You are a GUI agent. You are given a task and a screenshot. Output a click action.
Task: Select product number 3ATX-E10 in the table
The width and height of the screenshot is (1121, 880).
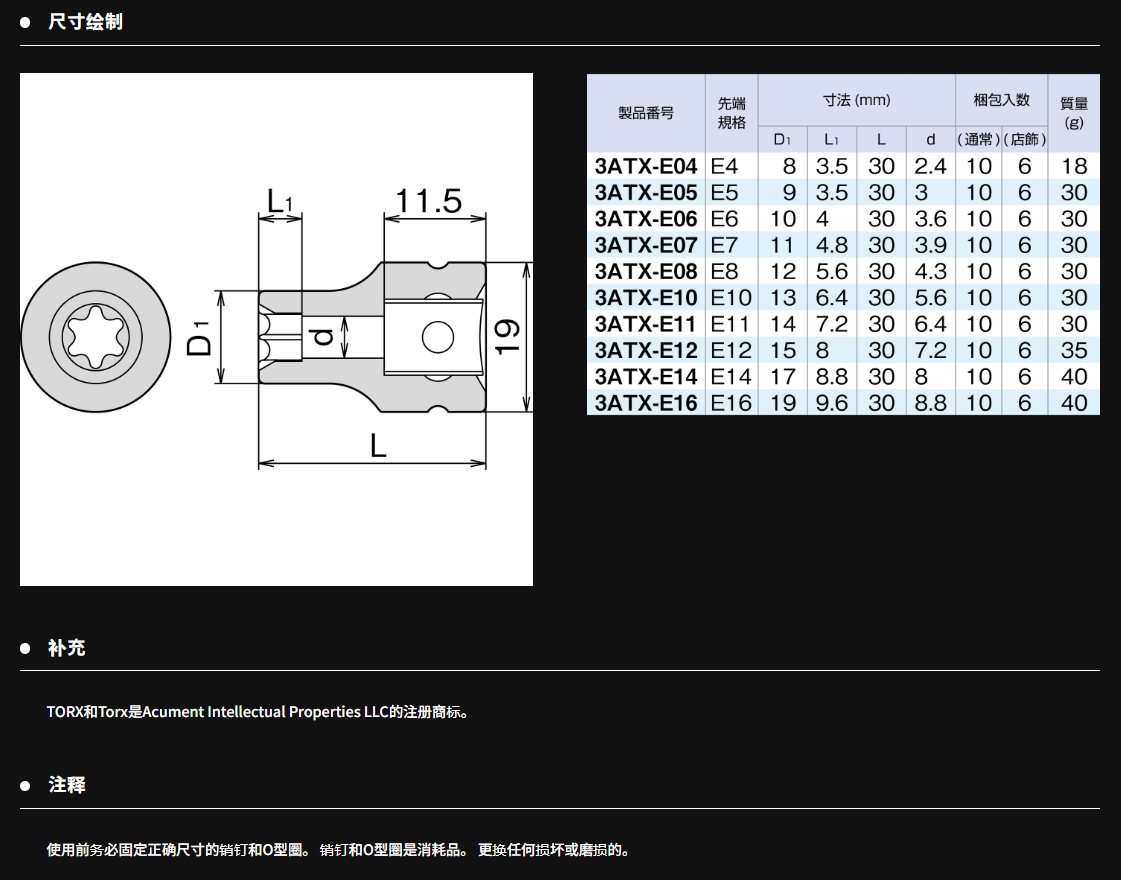645,298
